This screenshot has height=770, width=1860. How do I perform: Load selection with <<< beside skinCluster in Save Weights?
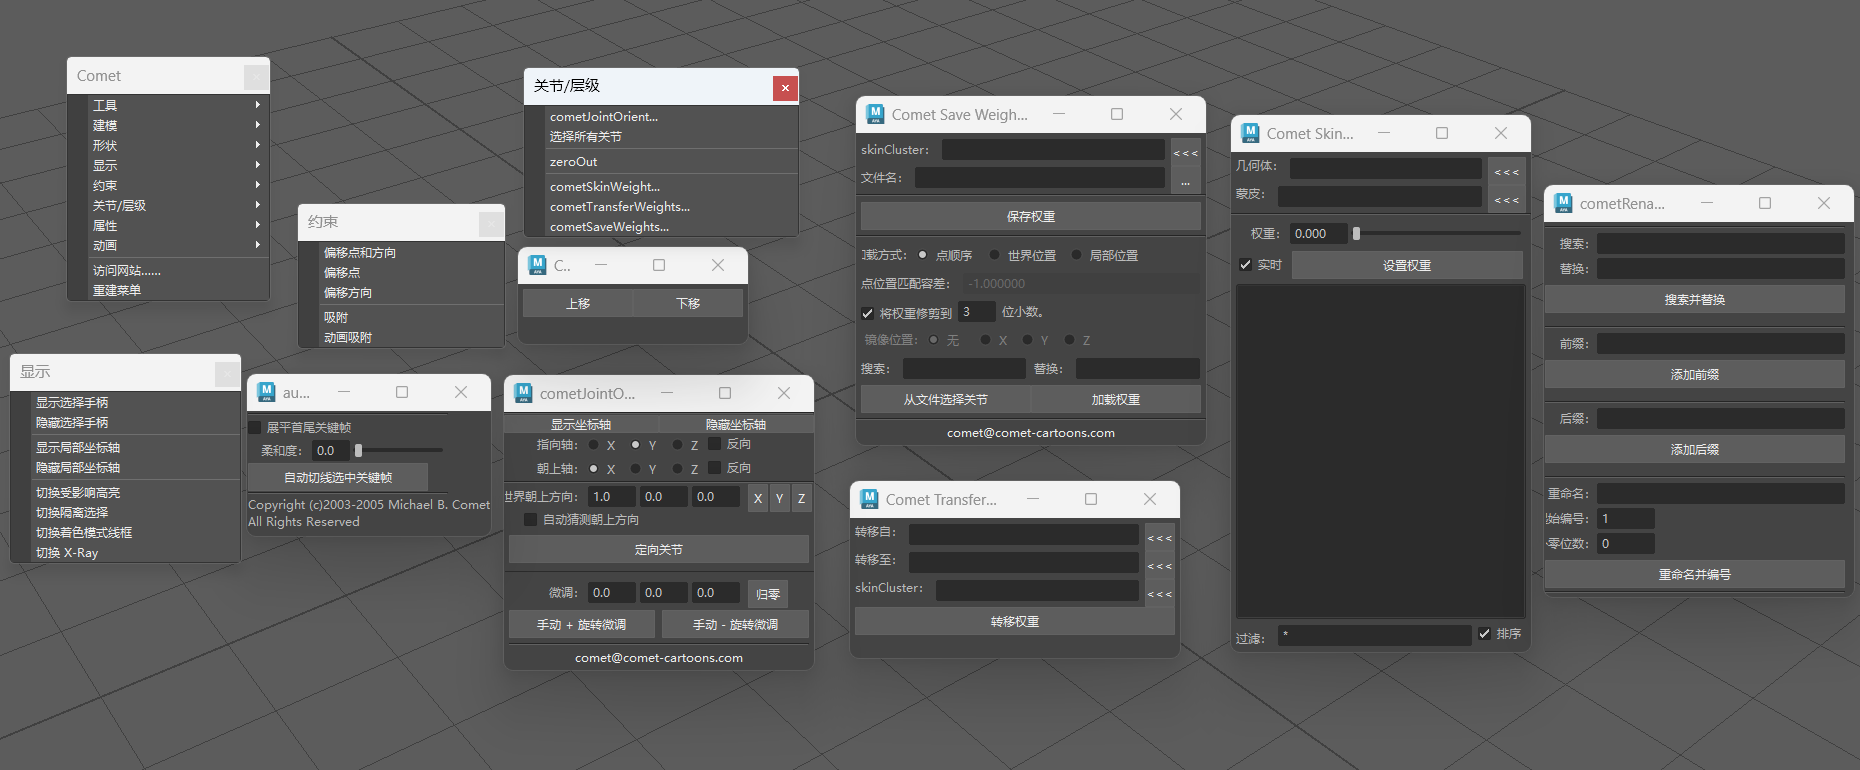[1185, 152]
